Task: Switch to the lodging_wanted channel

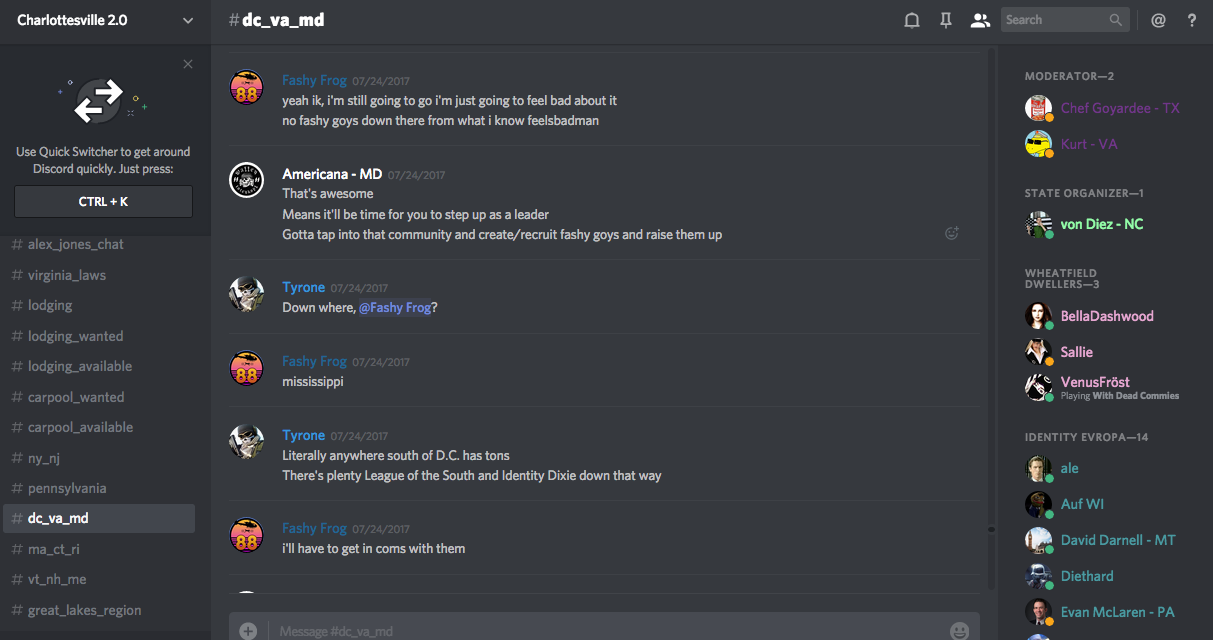Action: [76, 336]
